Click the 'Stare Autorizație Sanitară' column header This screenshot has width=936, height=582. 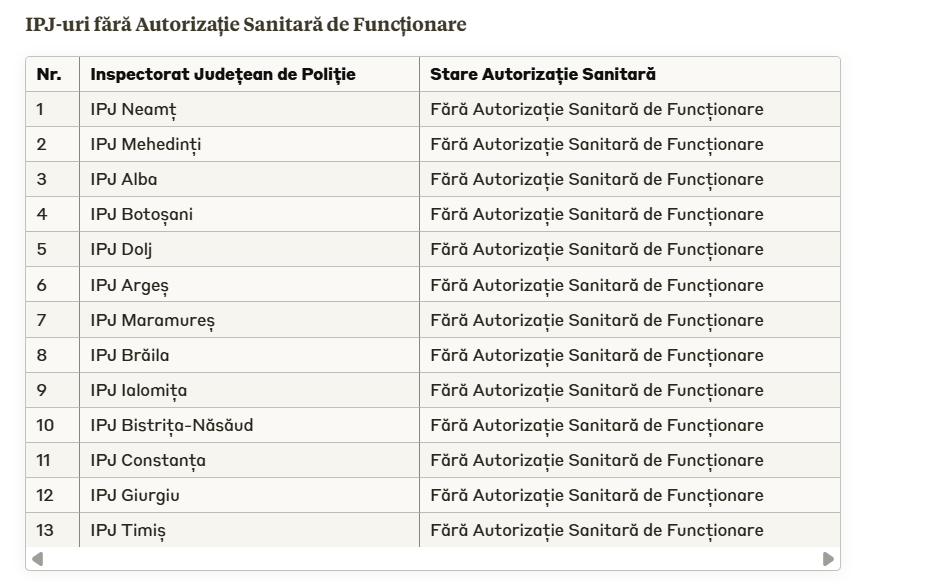[543, 74]
